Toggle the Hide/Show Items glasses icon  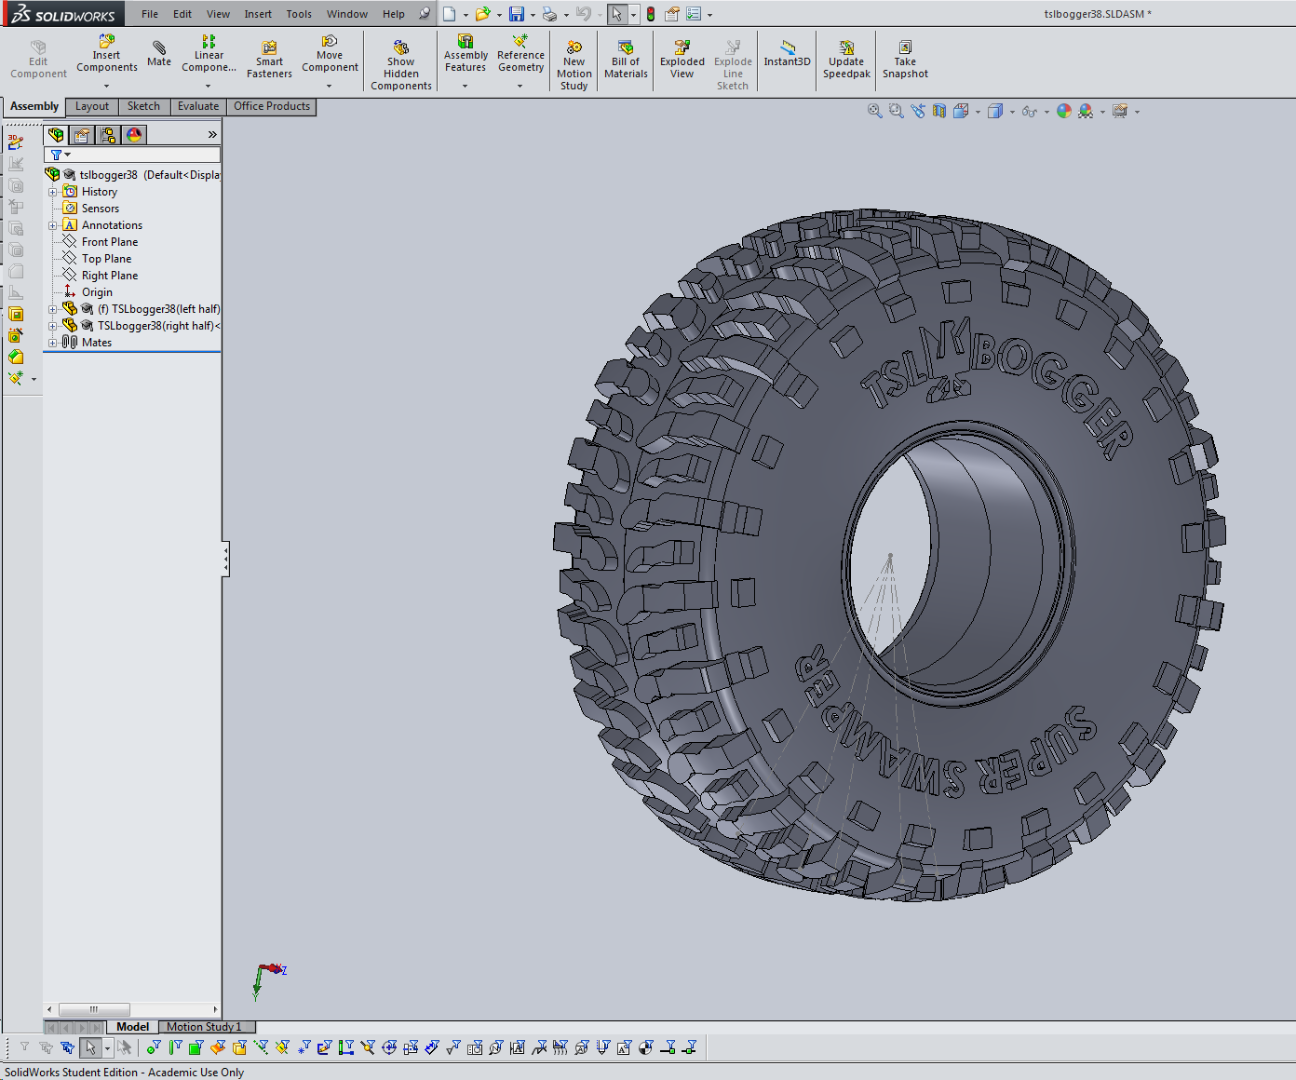[x=1029, y=111]
